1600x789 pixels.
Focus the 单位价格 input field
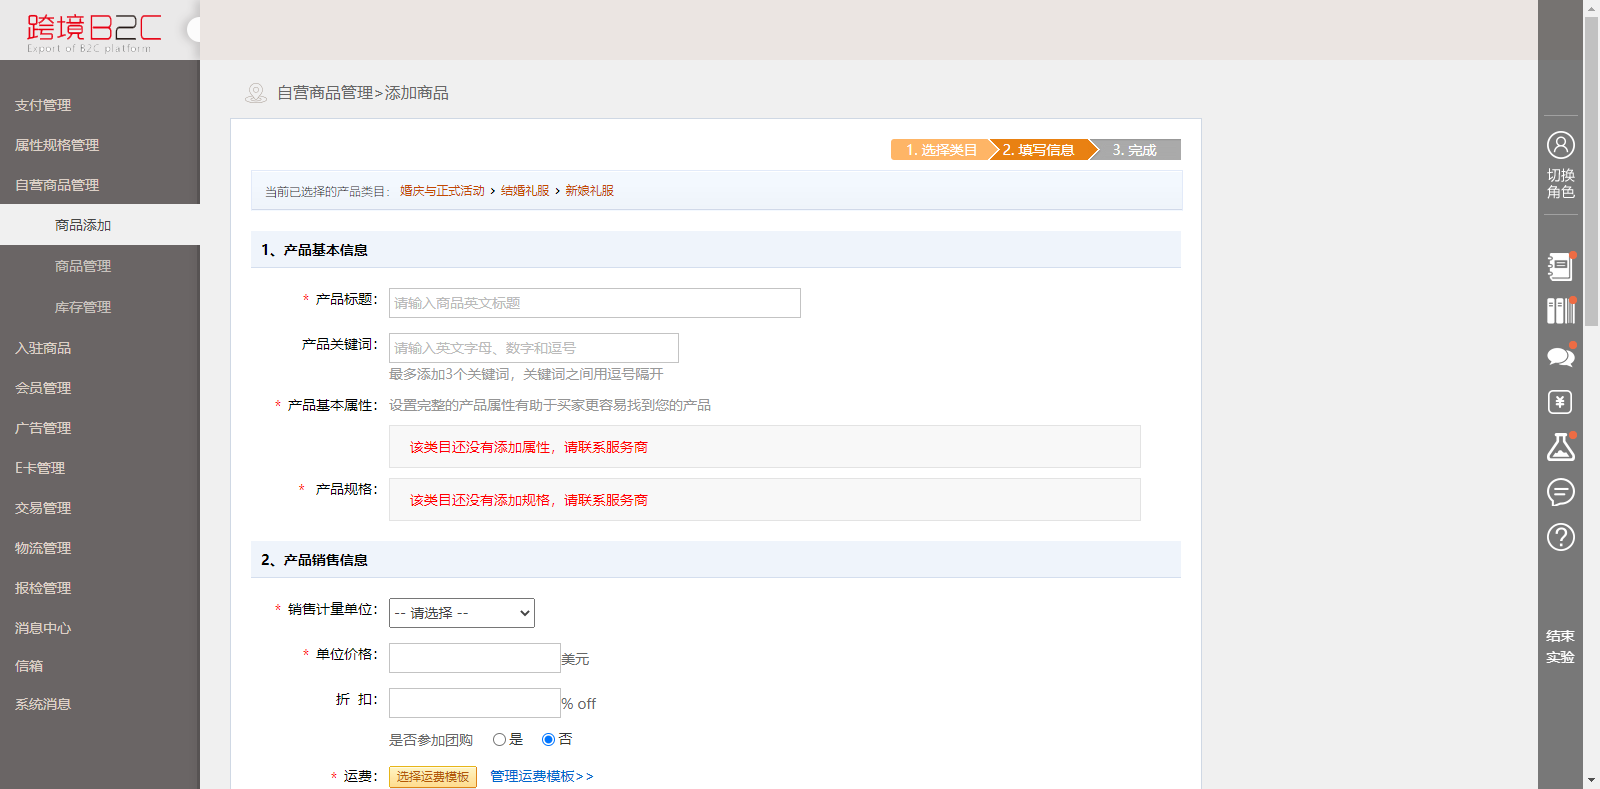click(475, 658)
